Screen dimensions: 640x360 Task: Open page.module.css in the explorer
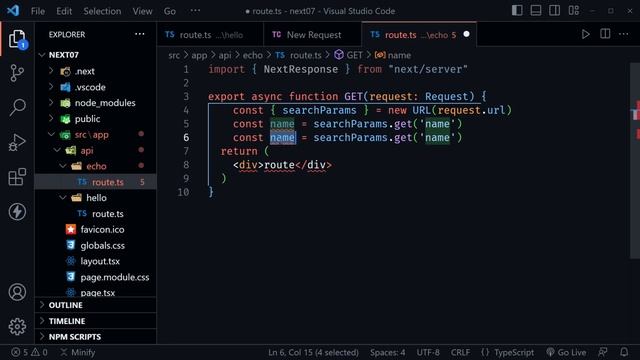96,277
